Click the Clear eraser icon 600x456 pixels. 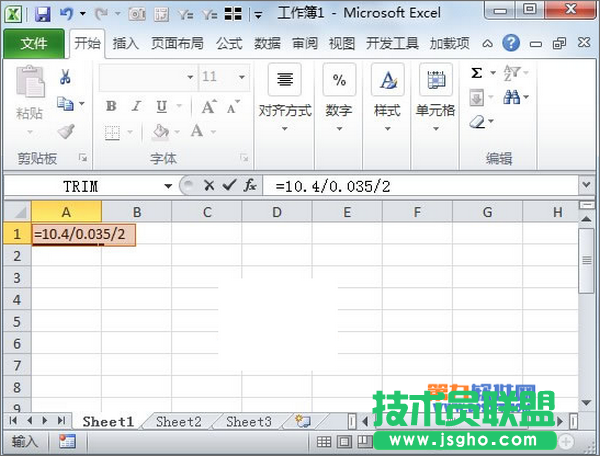pos(478,122)
